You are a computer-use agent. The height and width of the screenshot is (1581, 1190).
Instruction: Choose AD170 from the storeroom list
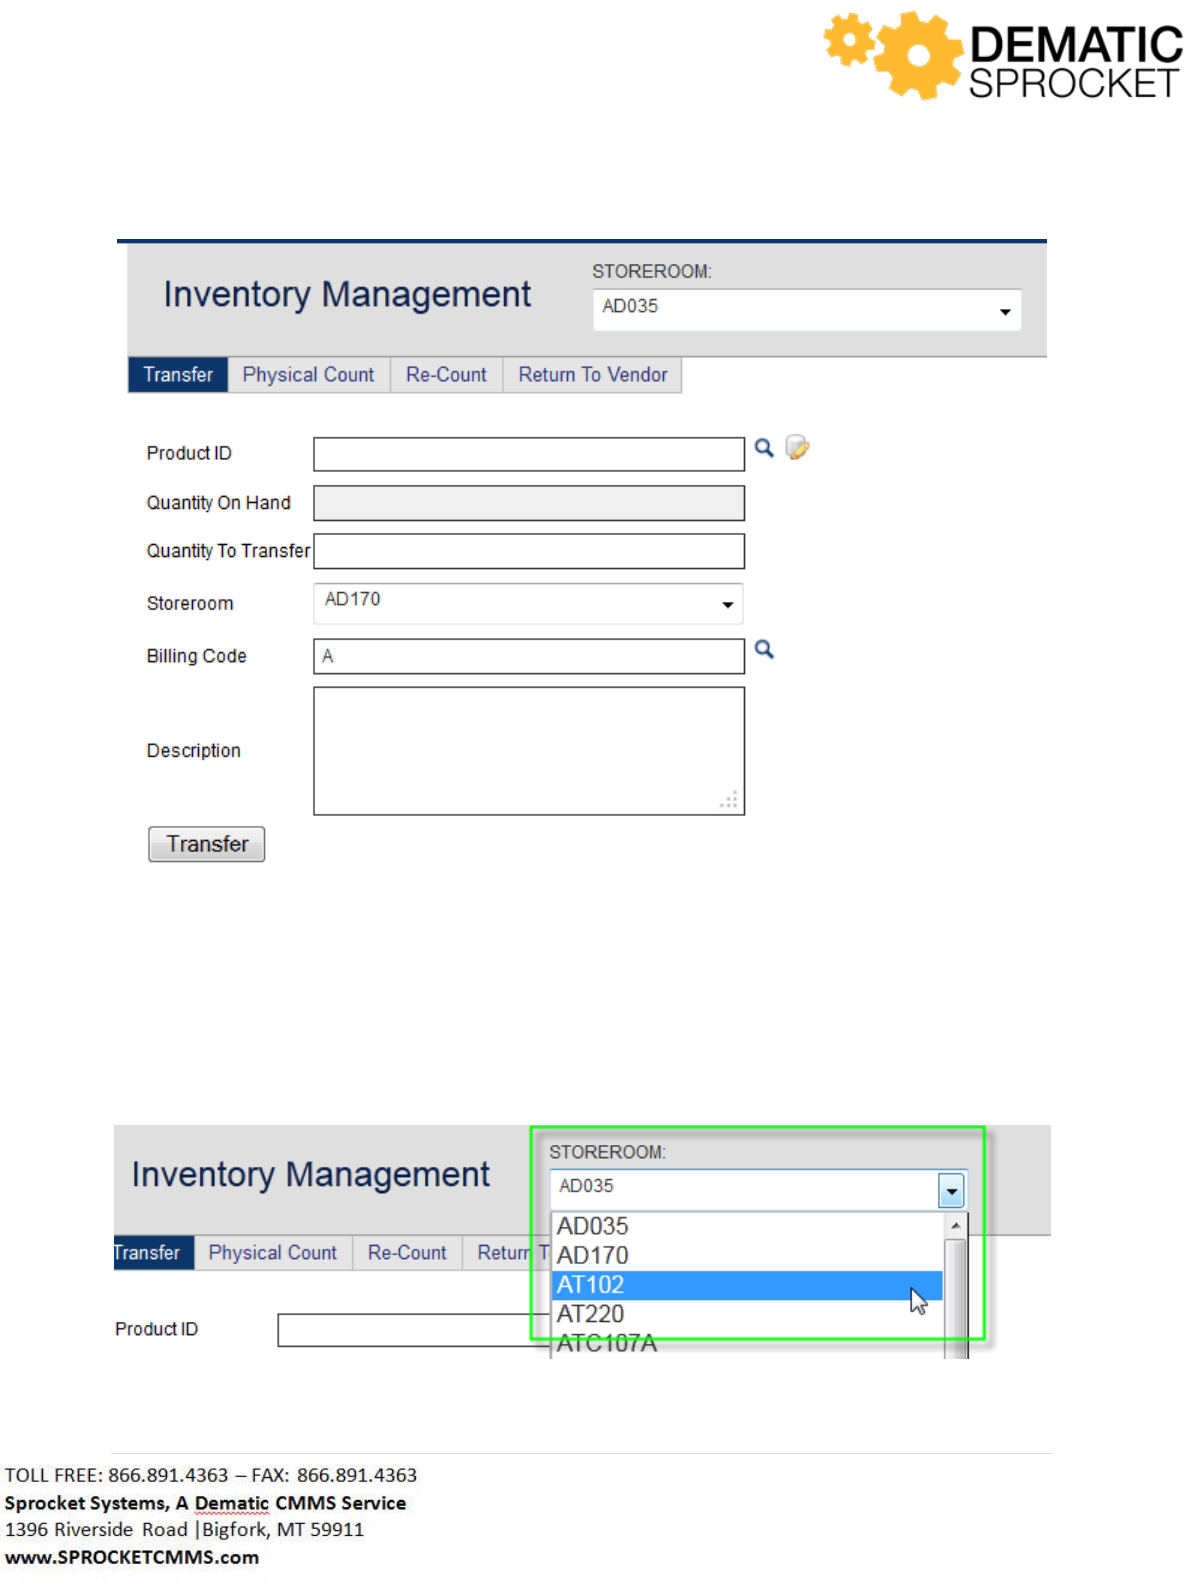pos(748,1255)
